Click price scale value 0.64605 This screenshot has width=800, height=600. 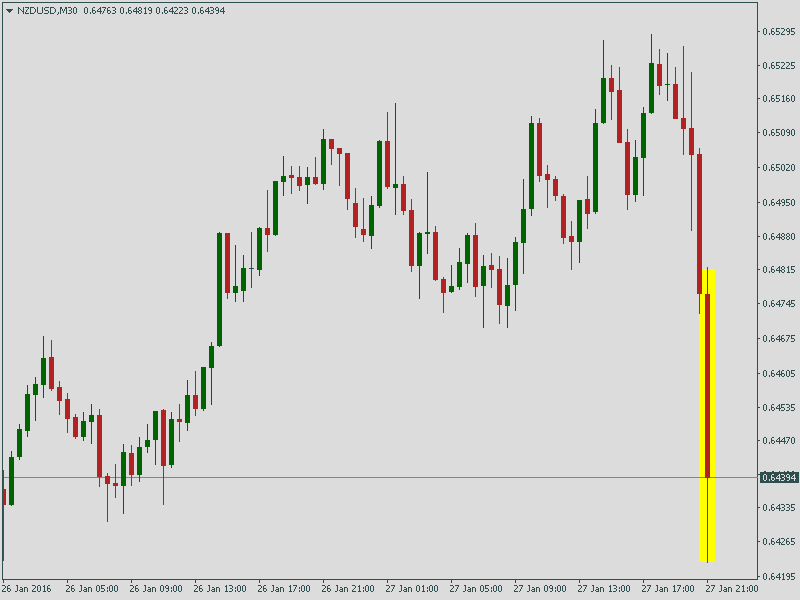pos(779,373)
